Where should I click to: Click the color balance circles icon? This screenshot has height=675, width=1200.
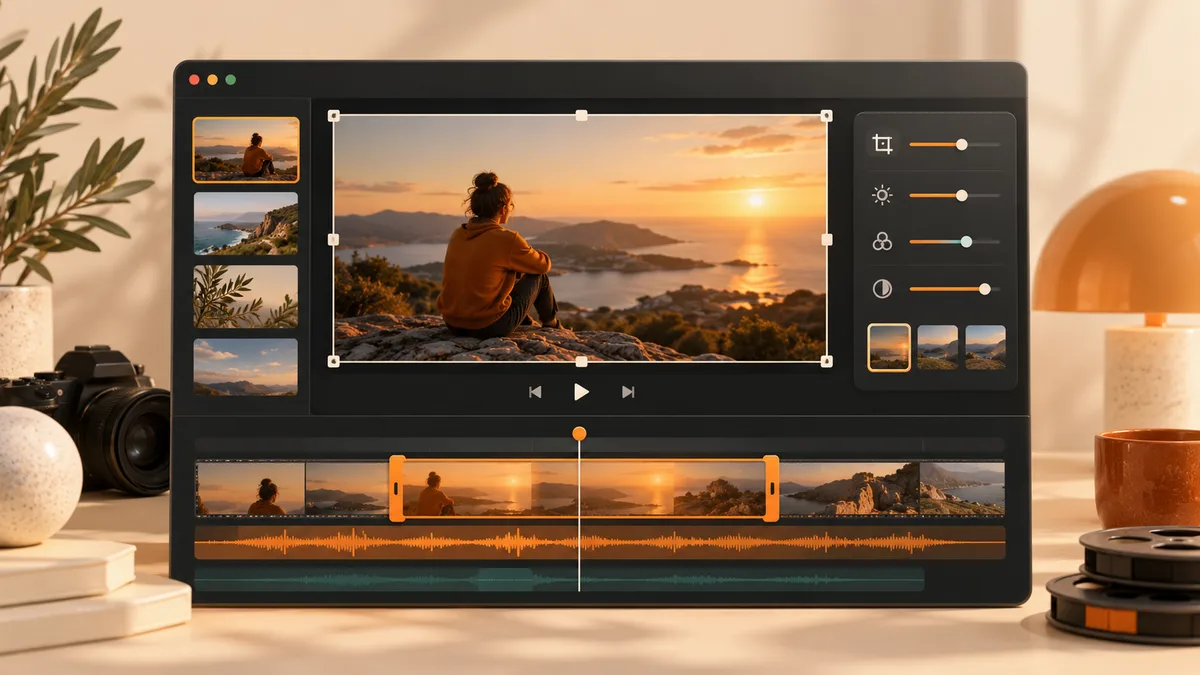pos(882,241)
